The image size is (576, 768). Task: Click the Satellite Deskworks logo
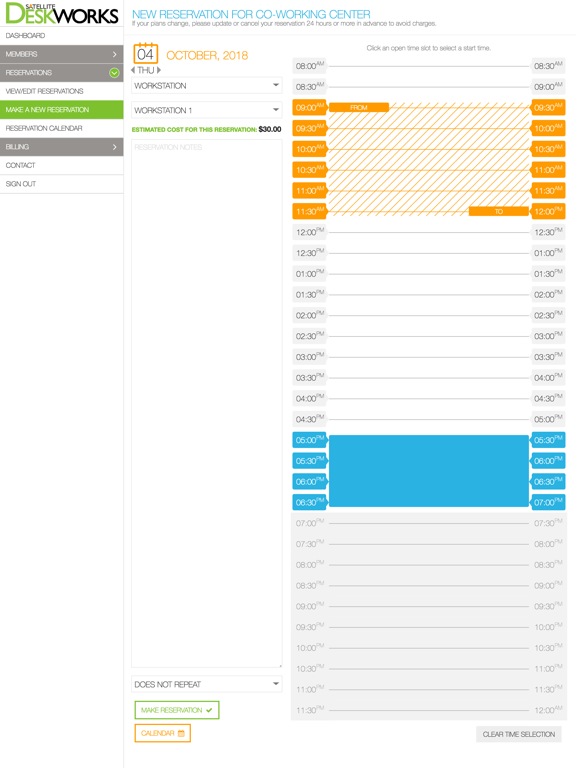[x=62, y=13]
